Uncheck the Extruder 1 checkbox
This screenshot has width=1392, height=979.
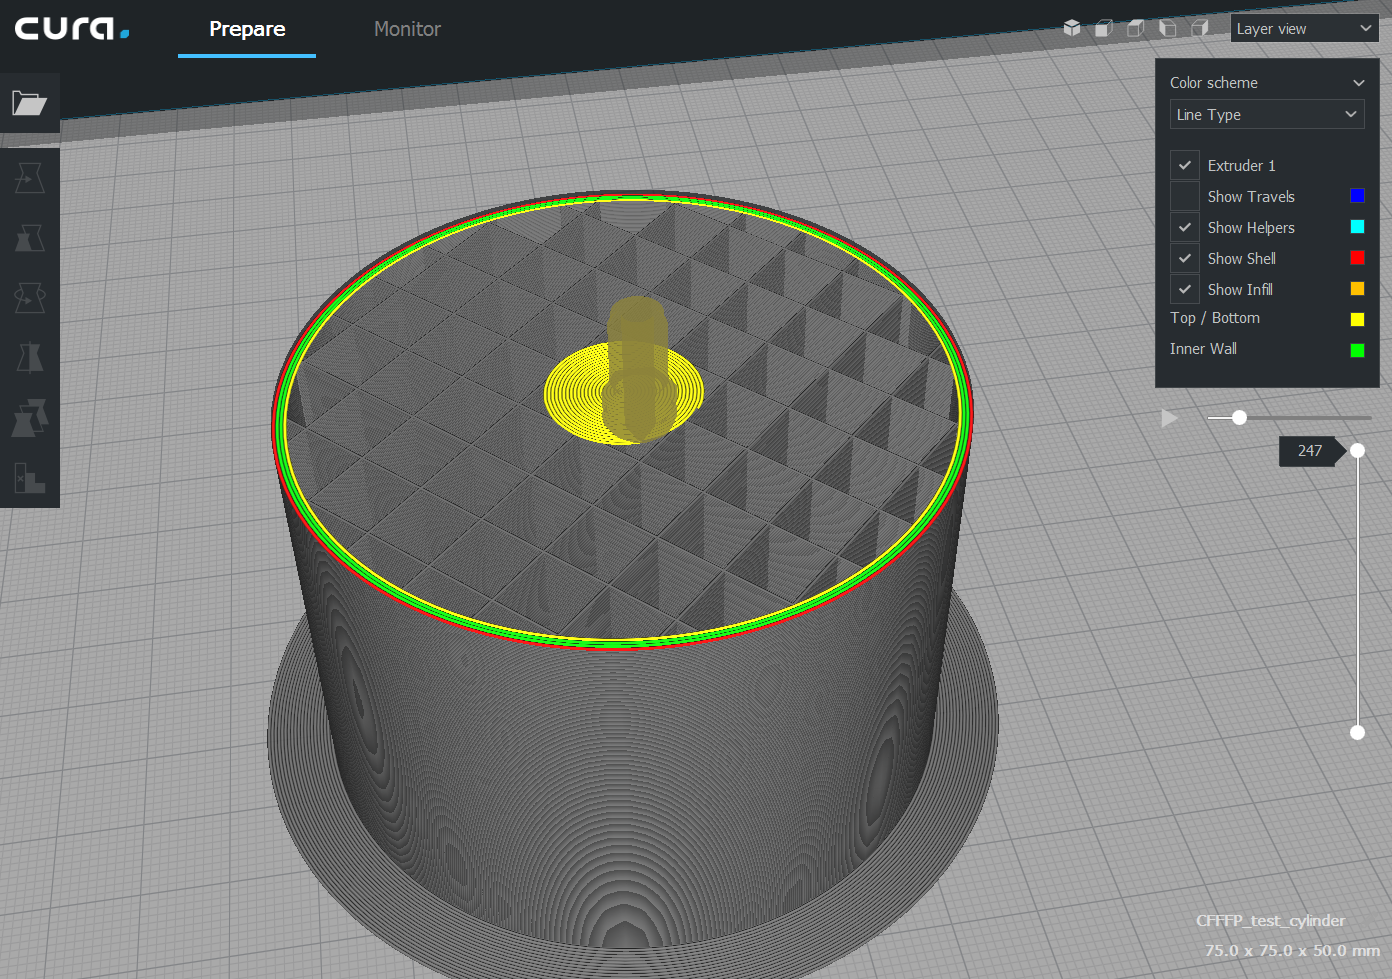click(x=1184, y=165)
